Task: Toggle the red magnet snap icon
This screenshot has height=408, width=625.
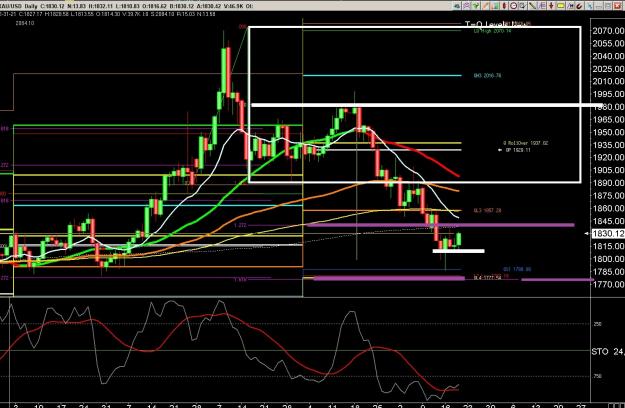Action: click(579, 6)
